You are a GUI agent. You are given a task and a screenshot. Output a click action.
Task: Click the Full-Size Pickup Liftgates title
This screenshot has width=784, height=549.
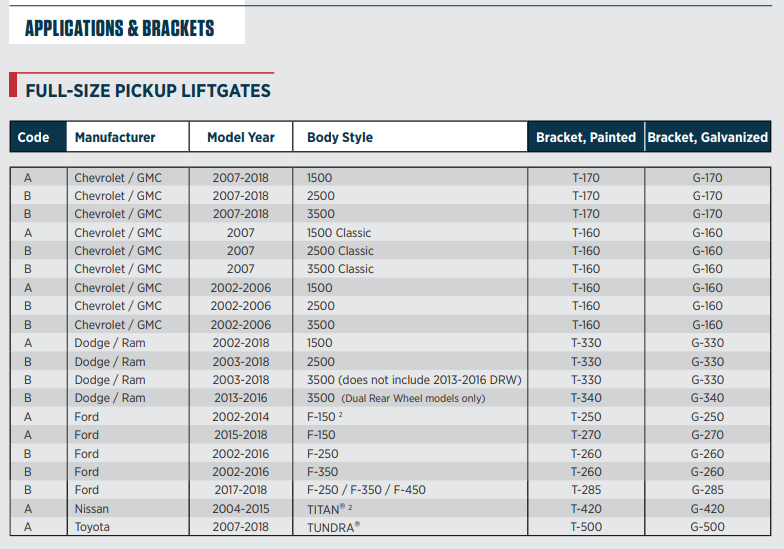coord(148,90)
